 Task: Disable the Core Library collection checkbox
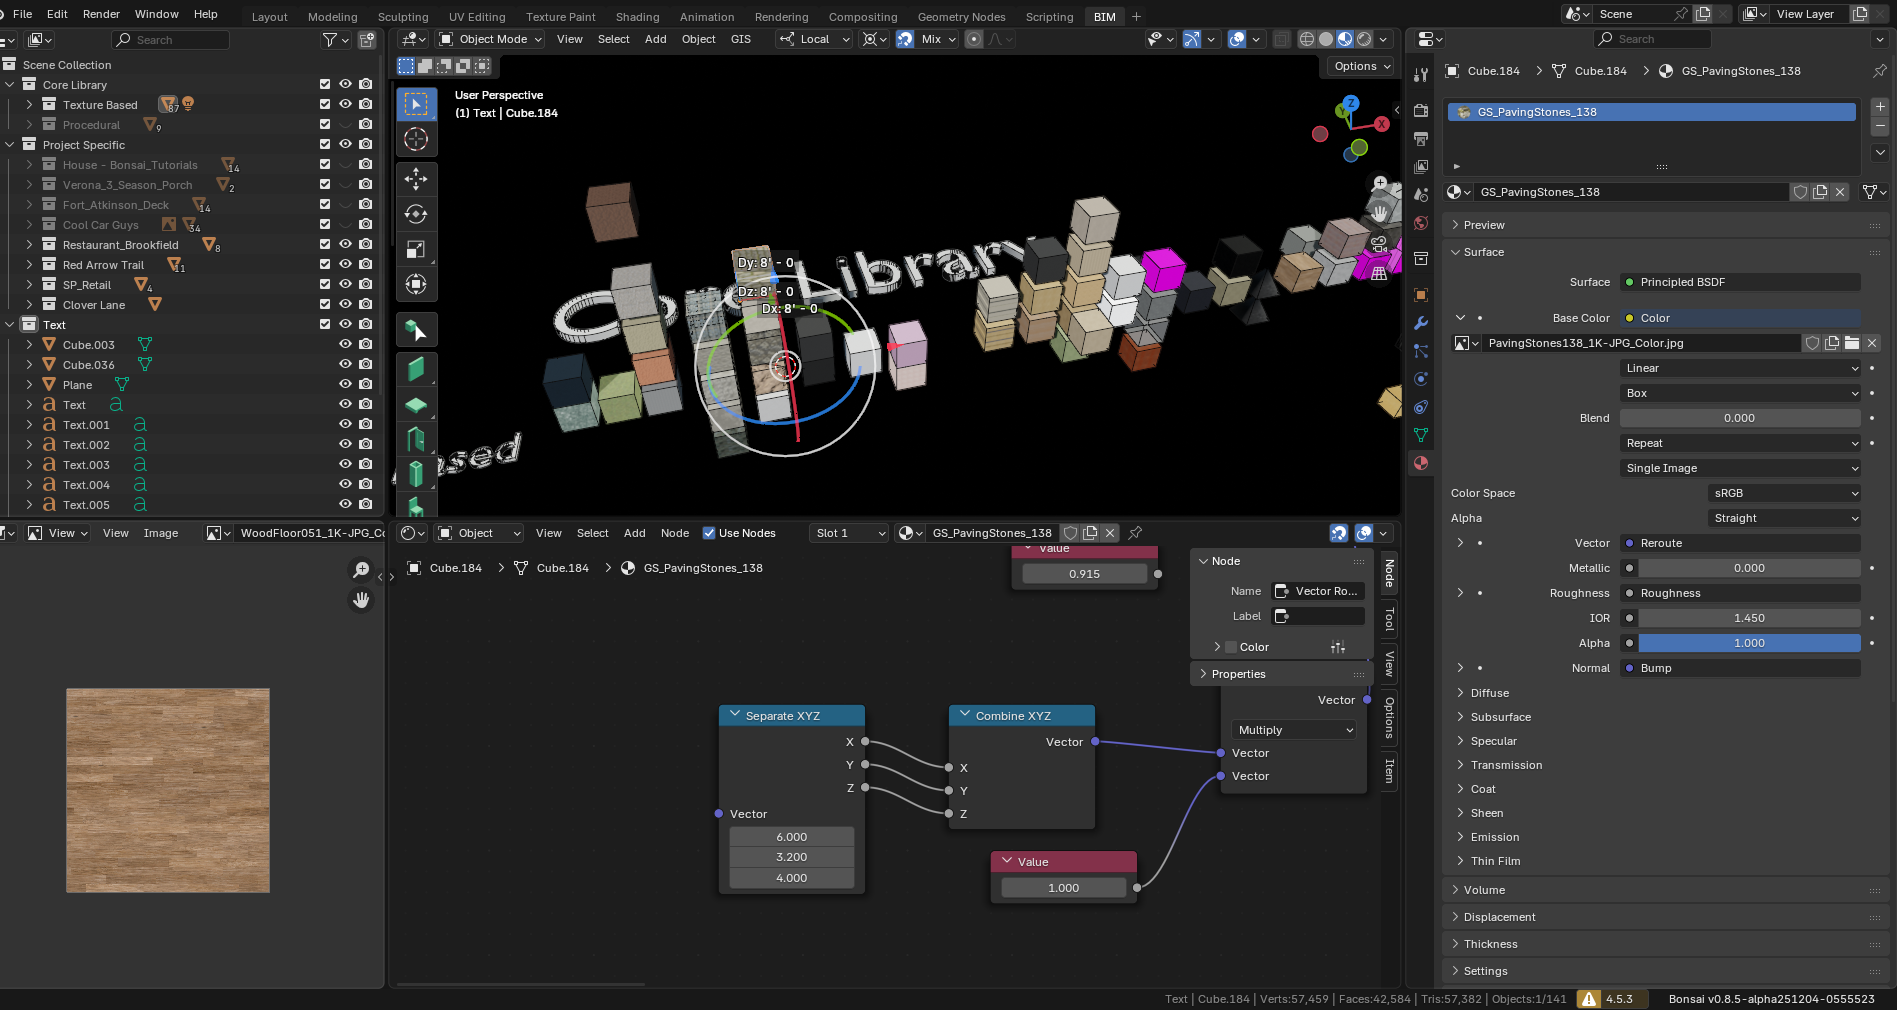click(324, 85)
